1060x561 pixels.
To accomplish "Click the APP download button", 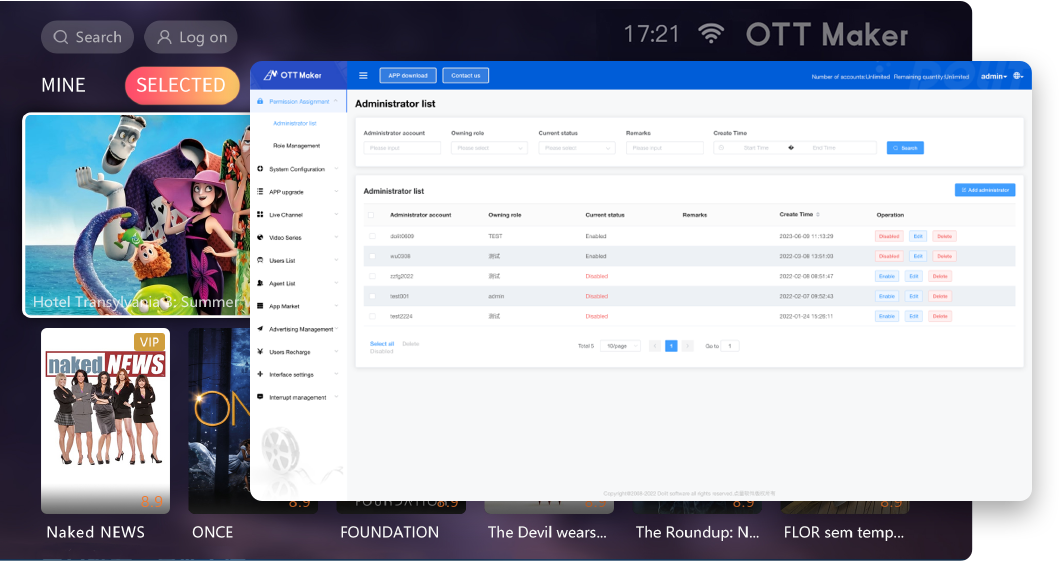I will 408,76.
